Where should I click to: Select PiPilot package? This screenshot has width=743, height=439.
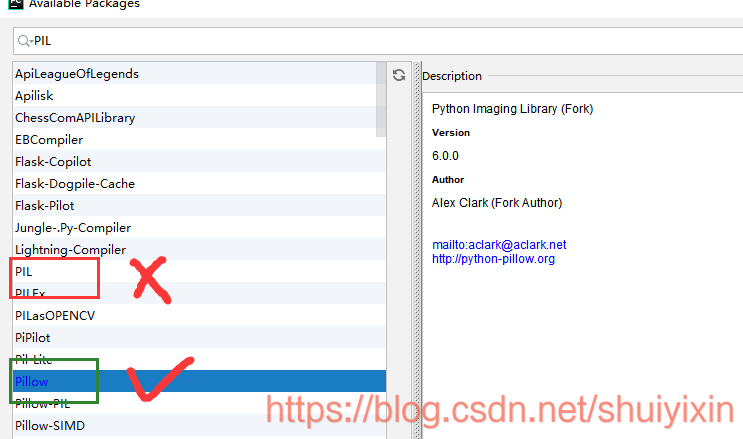199,337
